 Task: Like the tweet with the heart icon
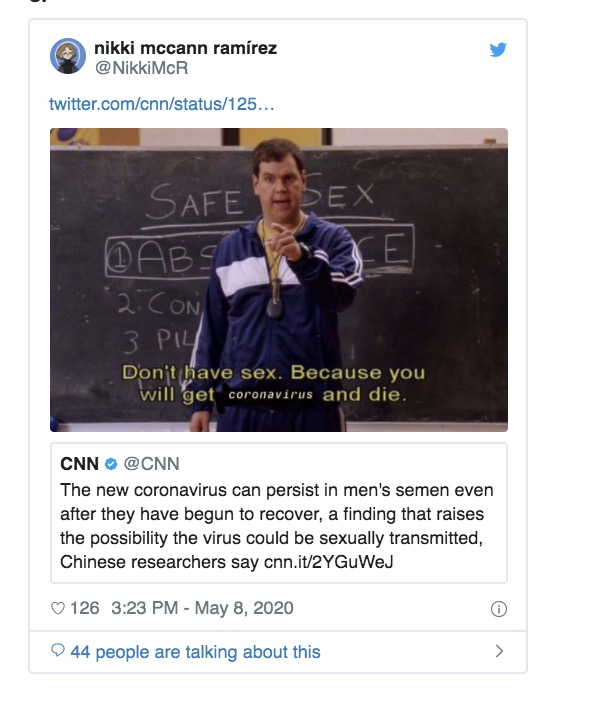pyautogui.click(x=57, y=608)
